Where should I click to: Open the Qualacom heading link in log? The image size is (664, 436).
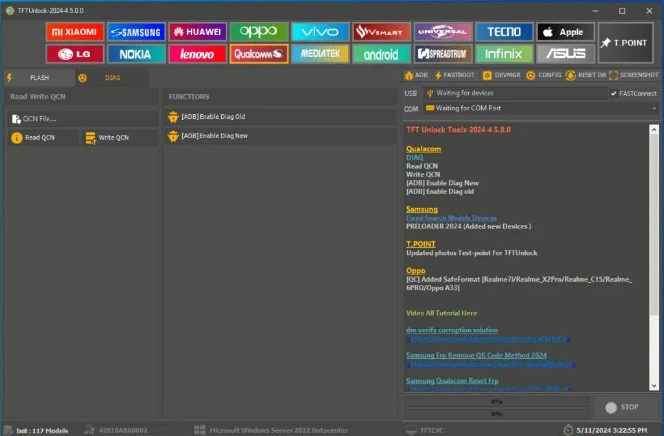423,149
